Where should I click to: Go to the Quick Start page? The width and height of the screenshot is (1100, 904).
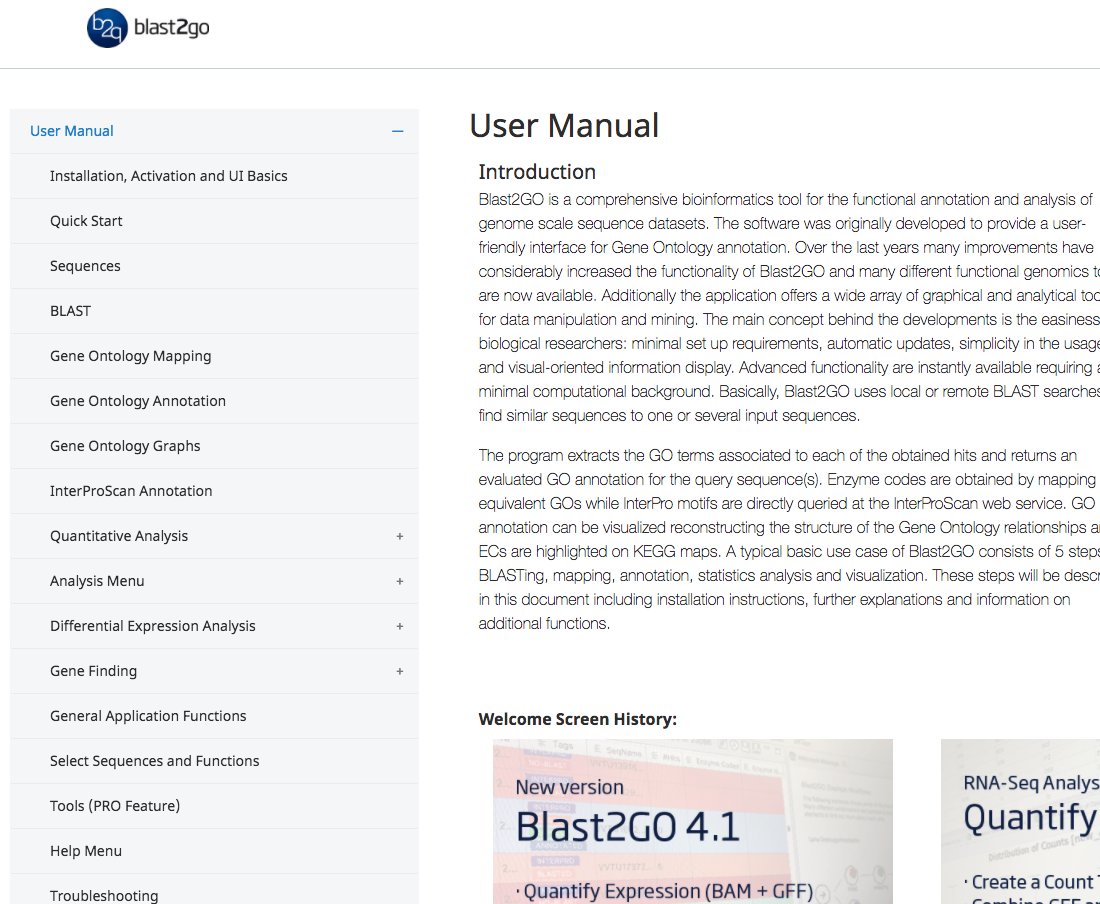[x=86, y=221]
